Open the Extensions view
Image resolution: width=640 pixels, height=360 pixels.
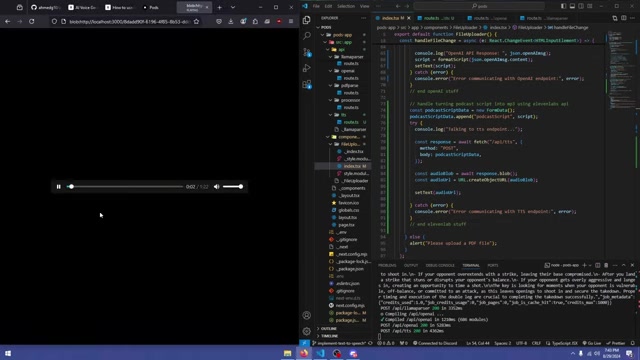[307, 84]
